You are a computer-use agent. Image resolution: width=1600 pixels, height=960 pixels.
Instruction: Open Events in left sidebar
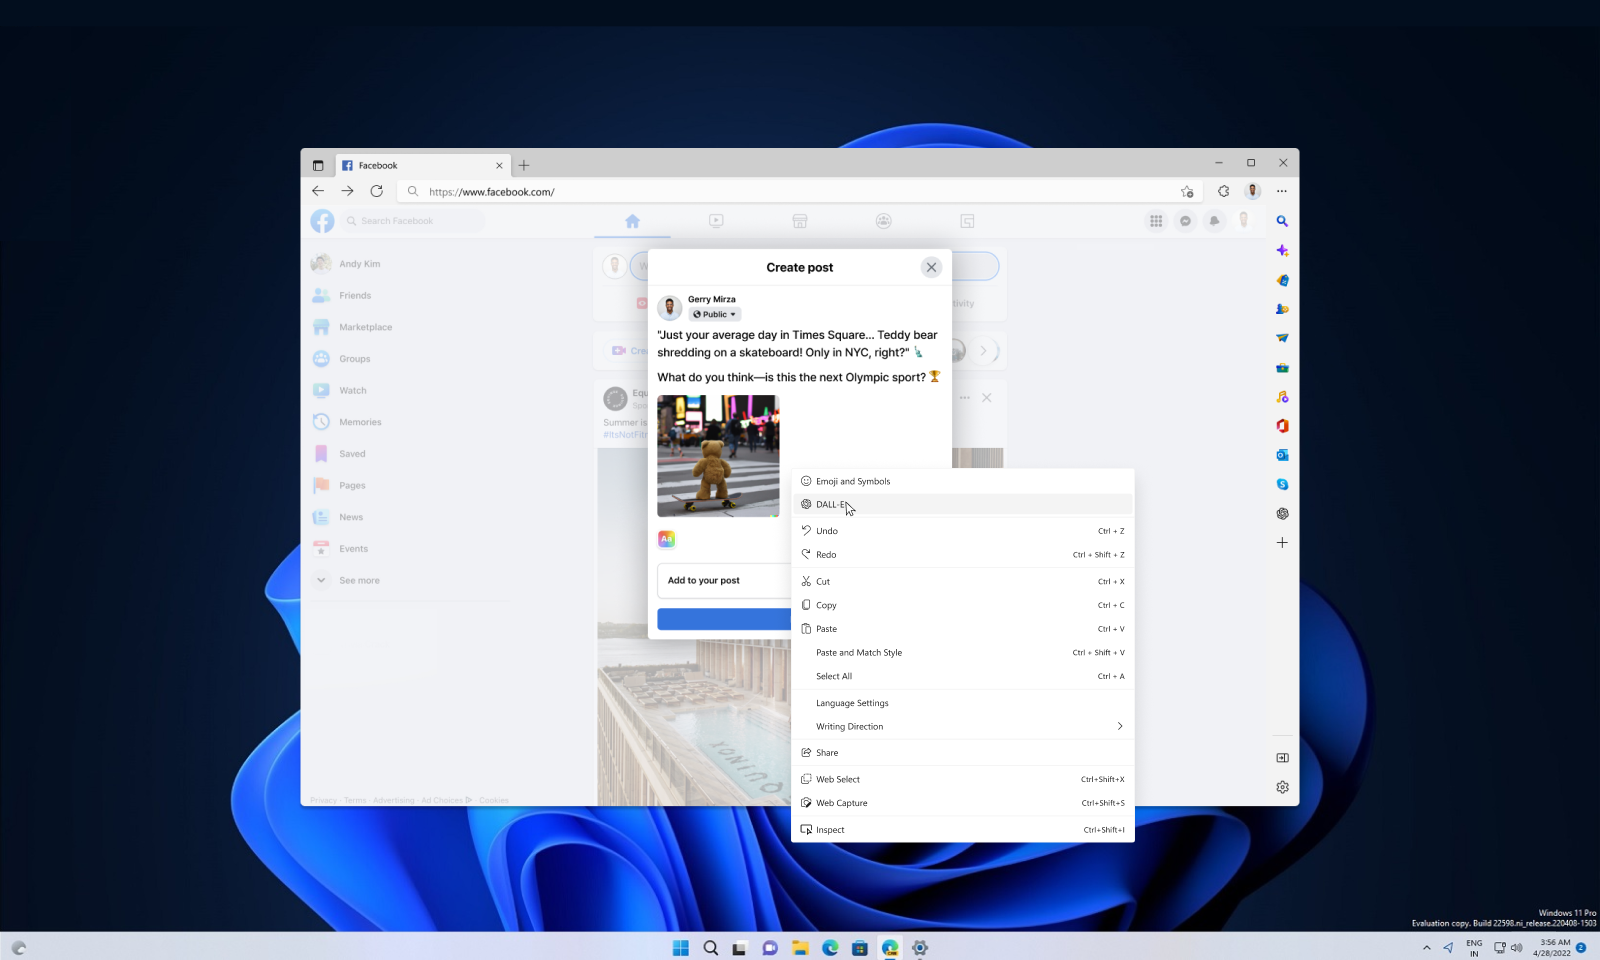click(x=342, y=549)
